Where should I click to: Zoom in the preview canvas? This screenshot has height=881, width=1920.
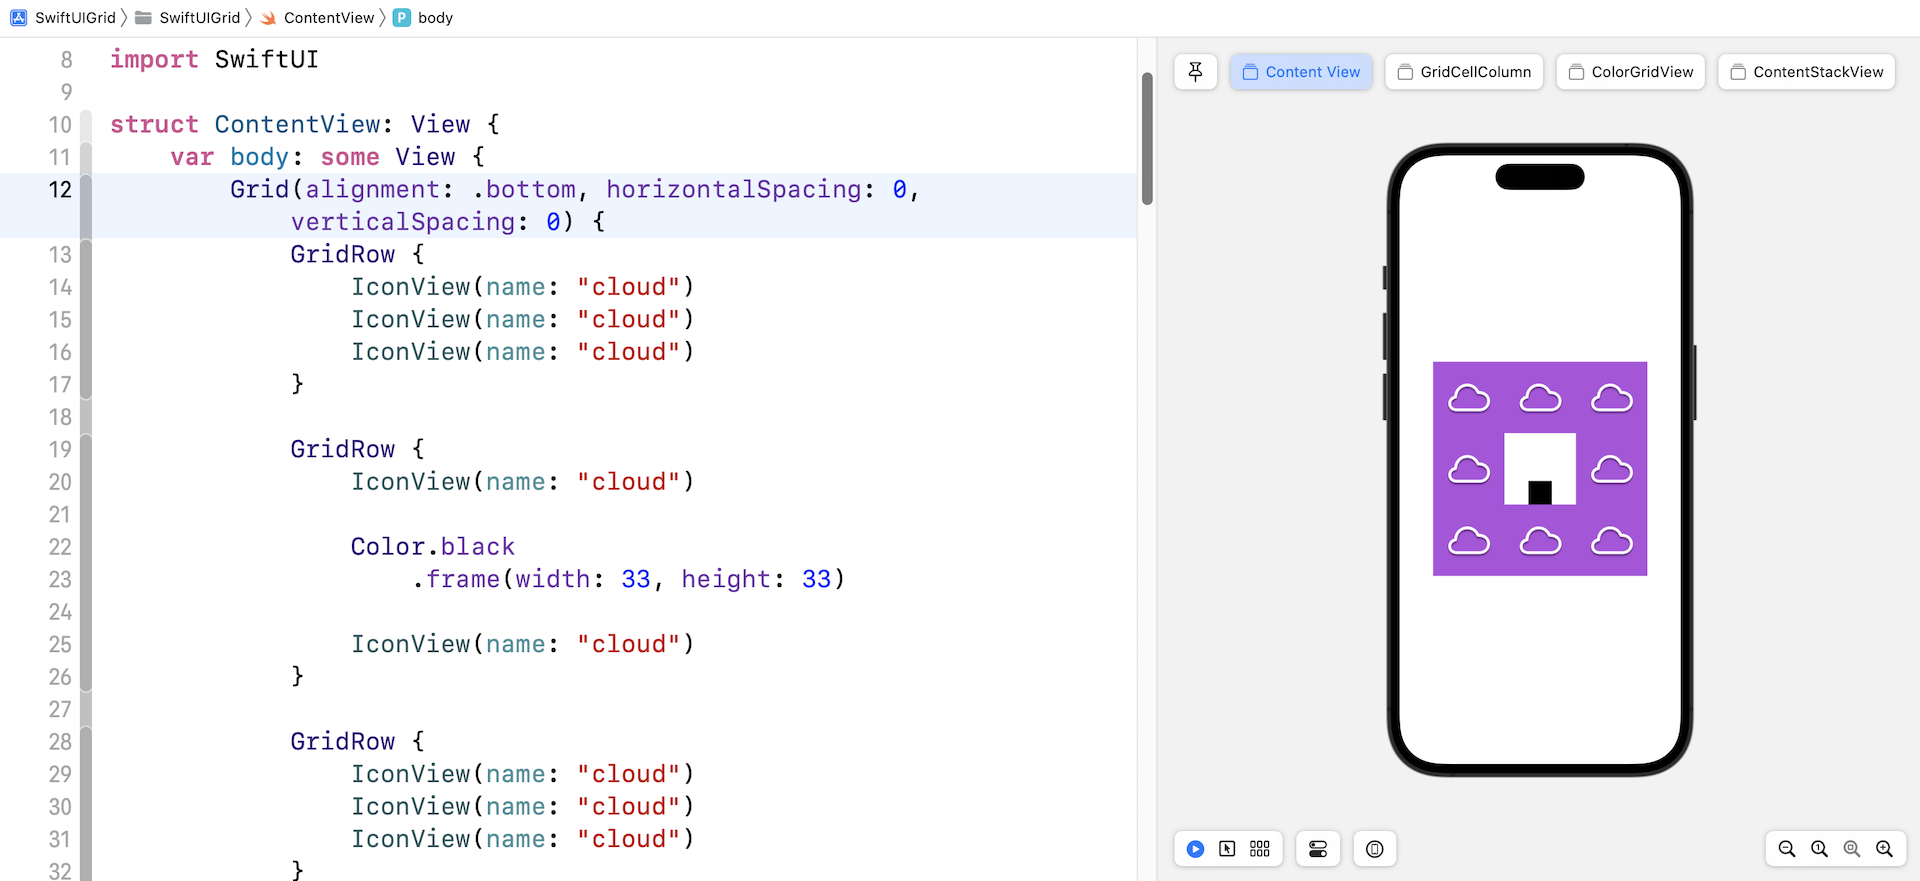[x=1884, y=849]
